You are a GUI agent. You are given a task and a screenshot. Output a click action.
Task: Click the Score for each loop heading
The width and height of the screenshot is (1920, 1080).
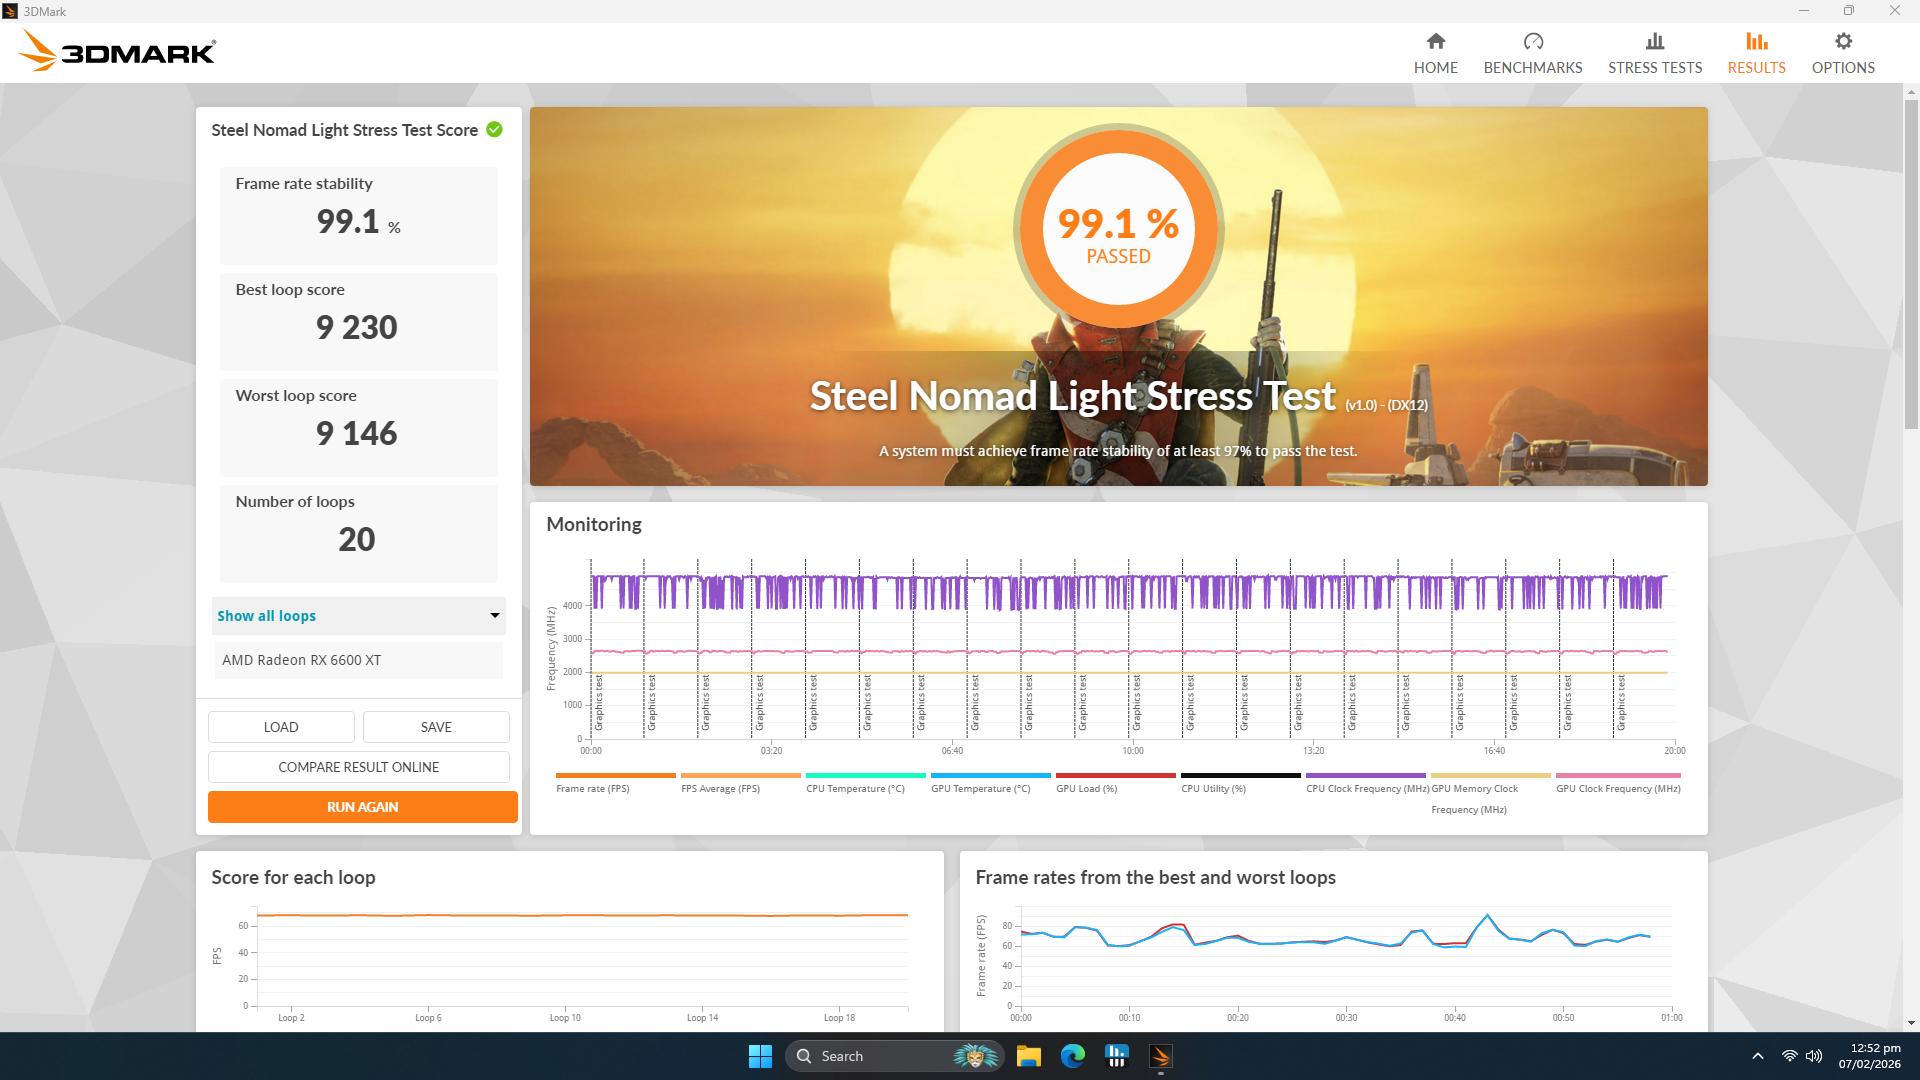tap(293, 877)
